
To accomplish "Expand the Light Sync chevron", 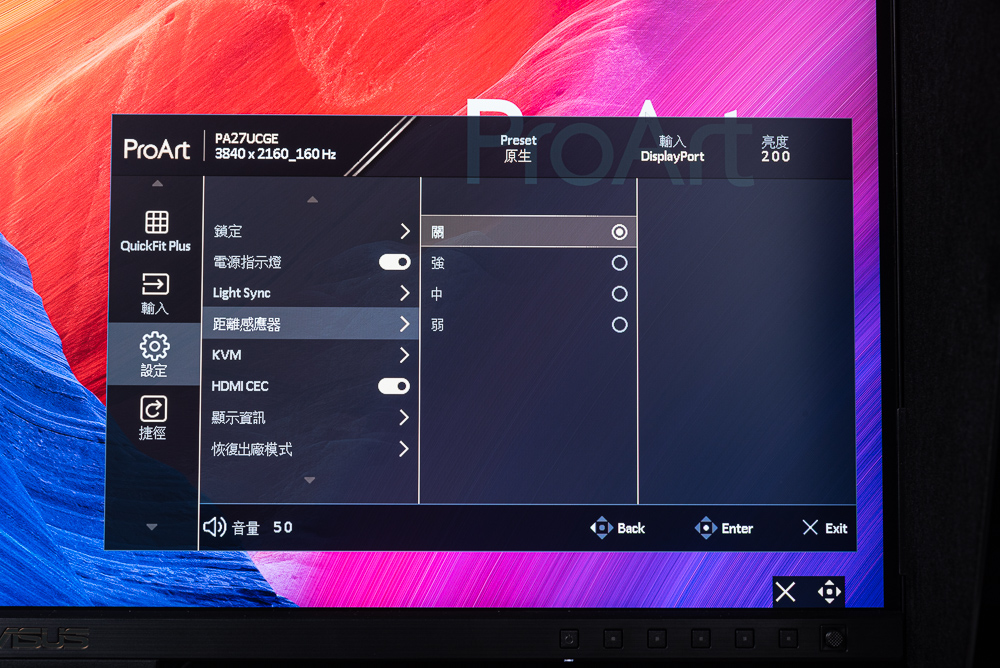I will pyautogui.click(x=404, y=293).
